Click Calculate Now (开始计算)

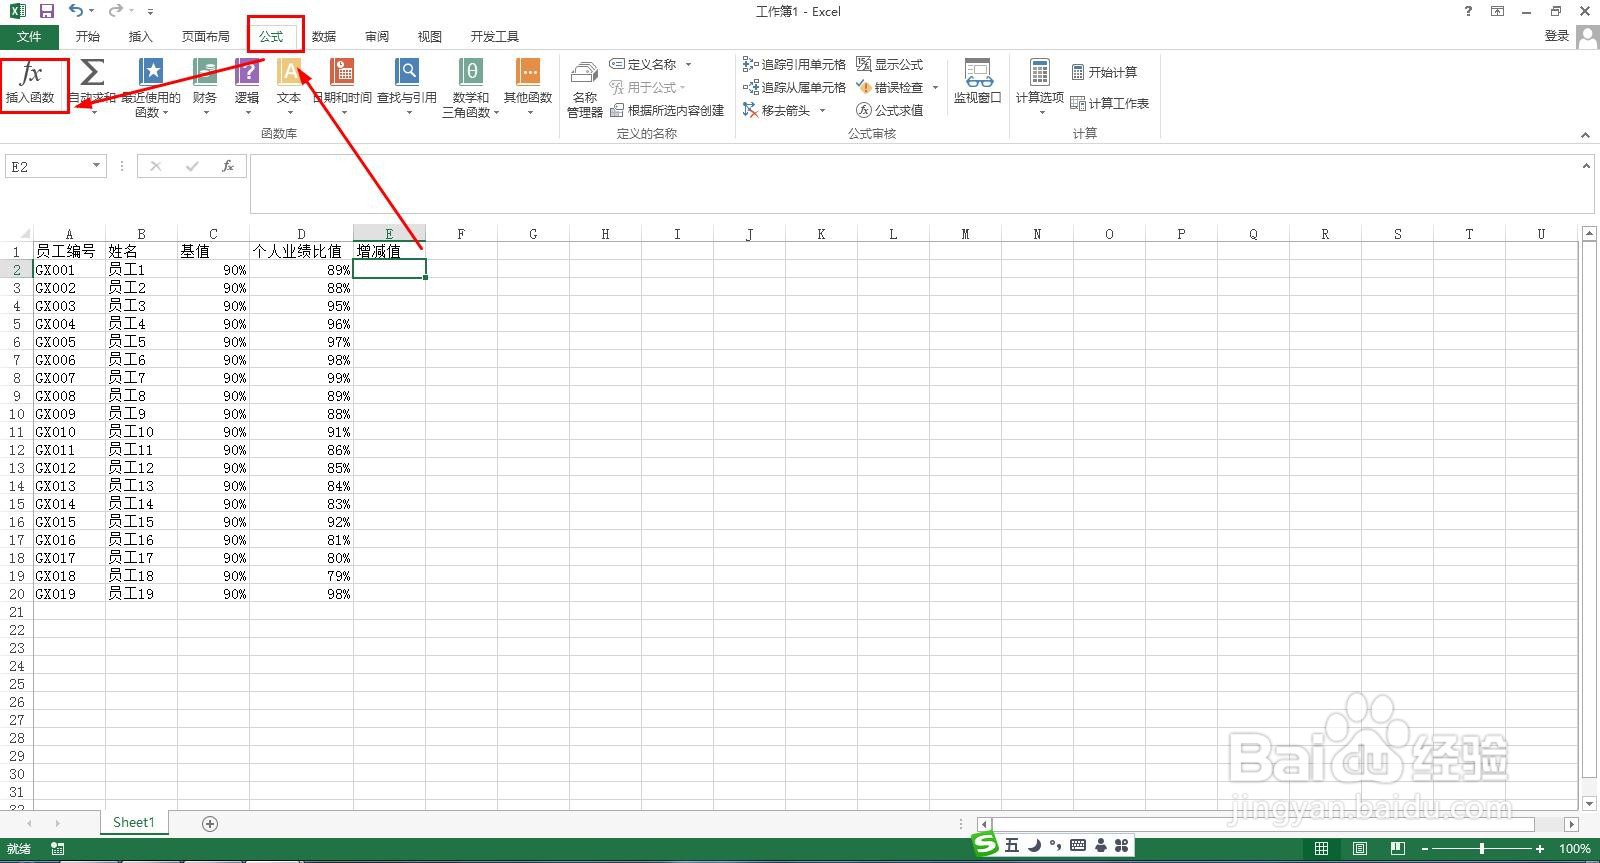click(1105, 72)
